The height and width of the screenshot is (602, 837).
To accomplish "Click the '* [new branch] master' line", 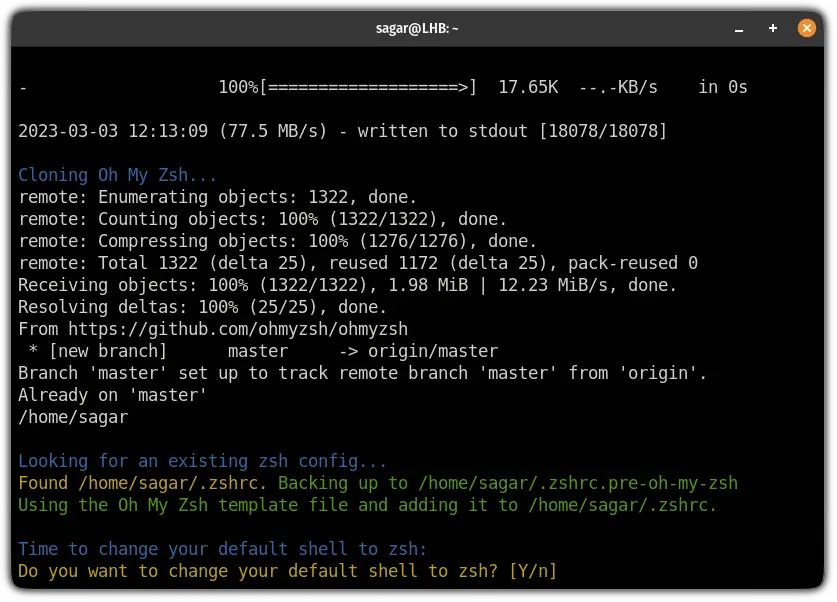I will pos(263,351).
